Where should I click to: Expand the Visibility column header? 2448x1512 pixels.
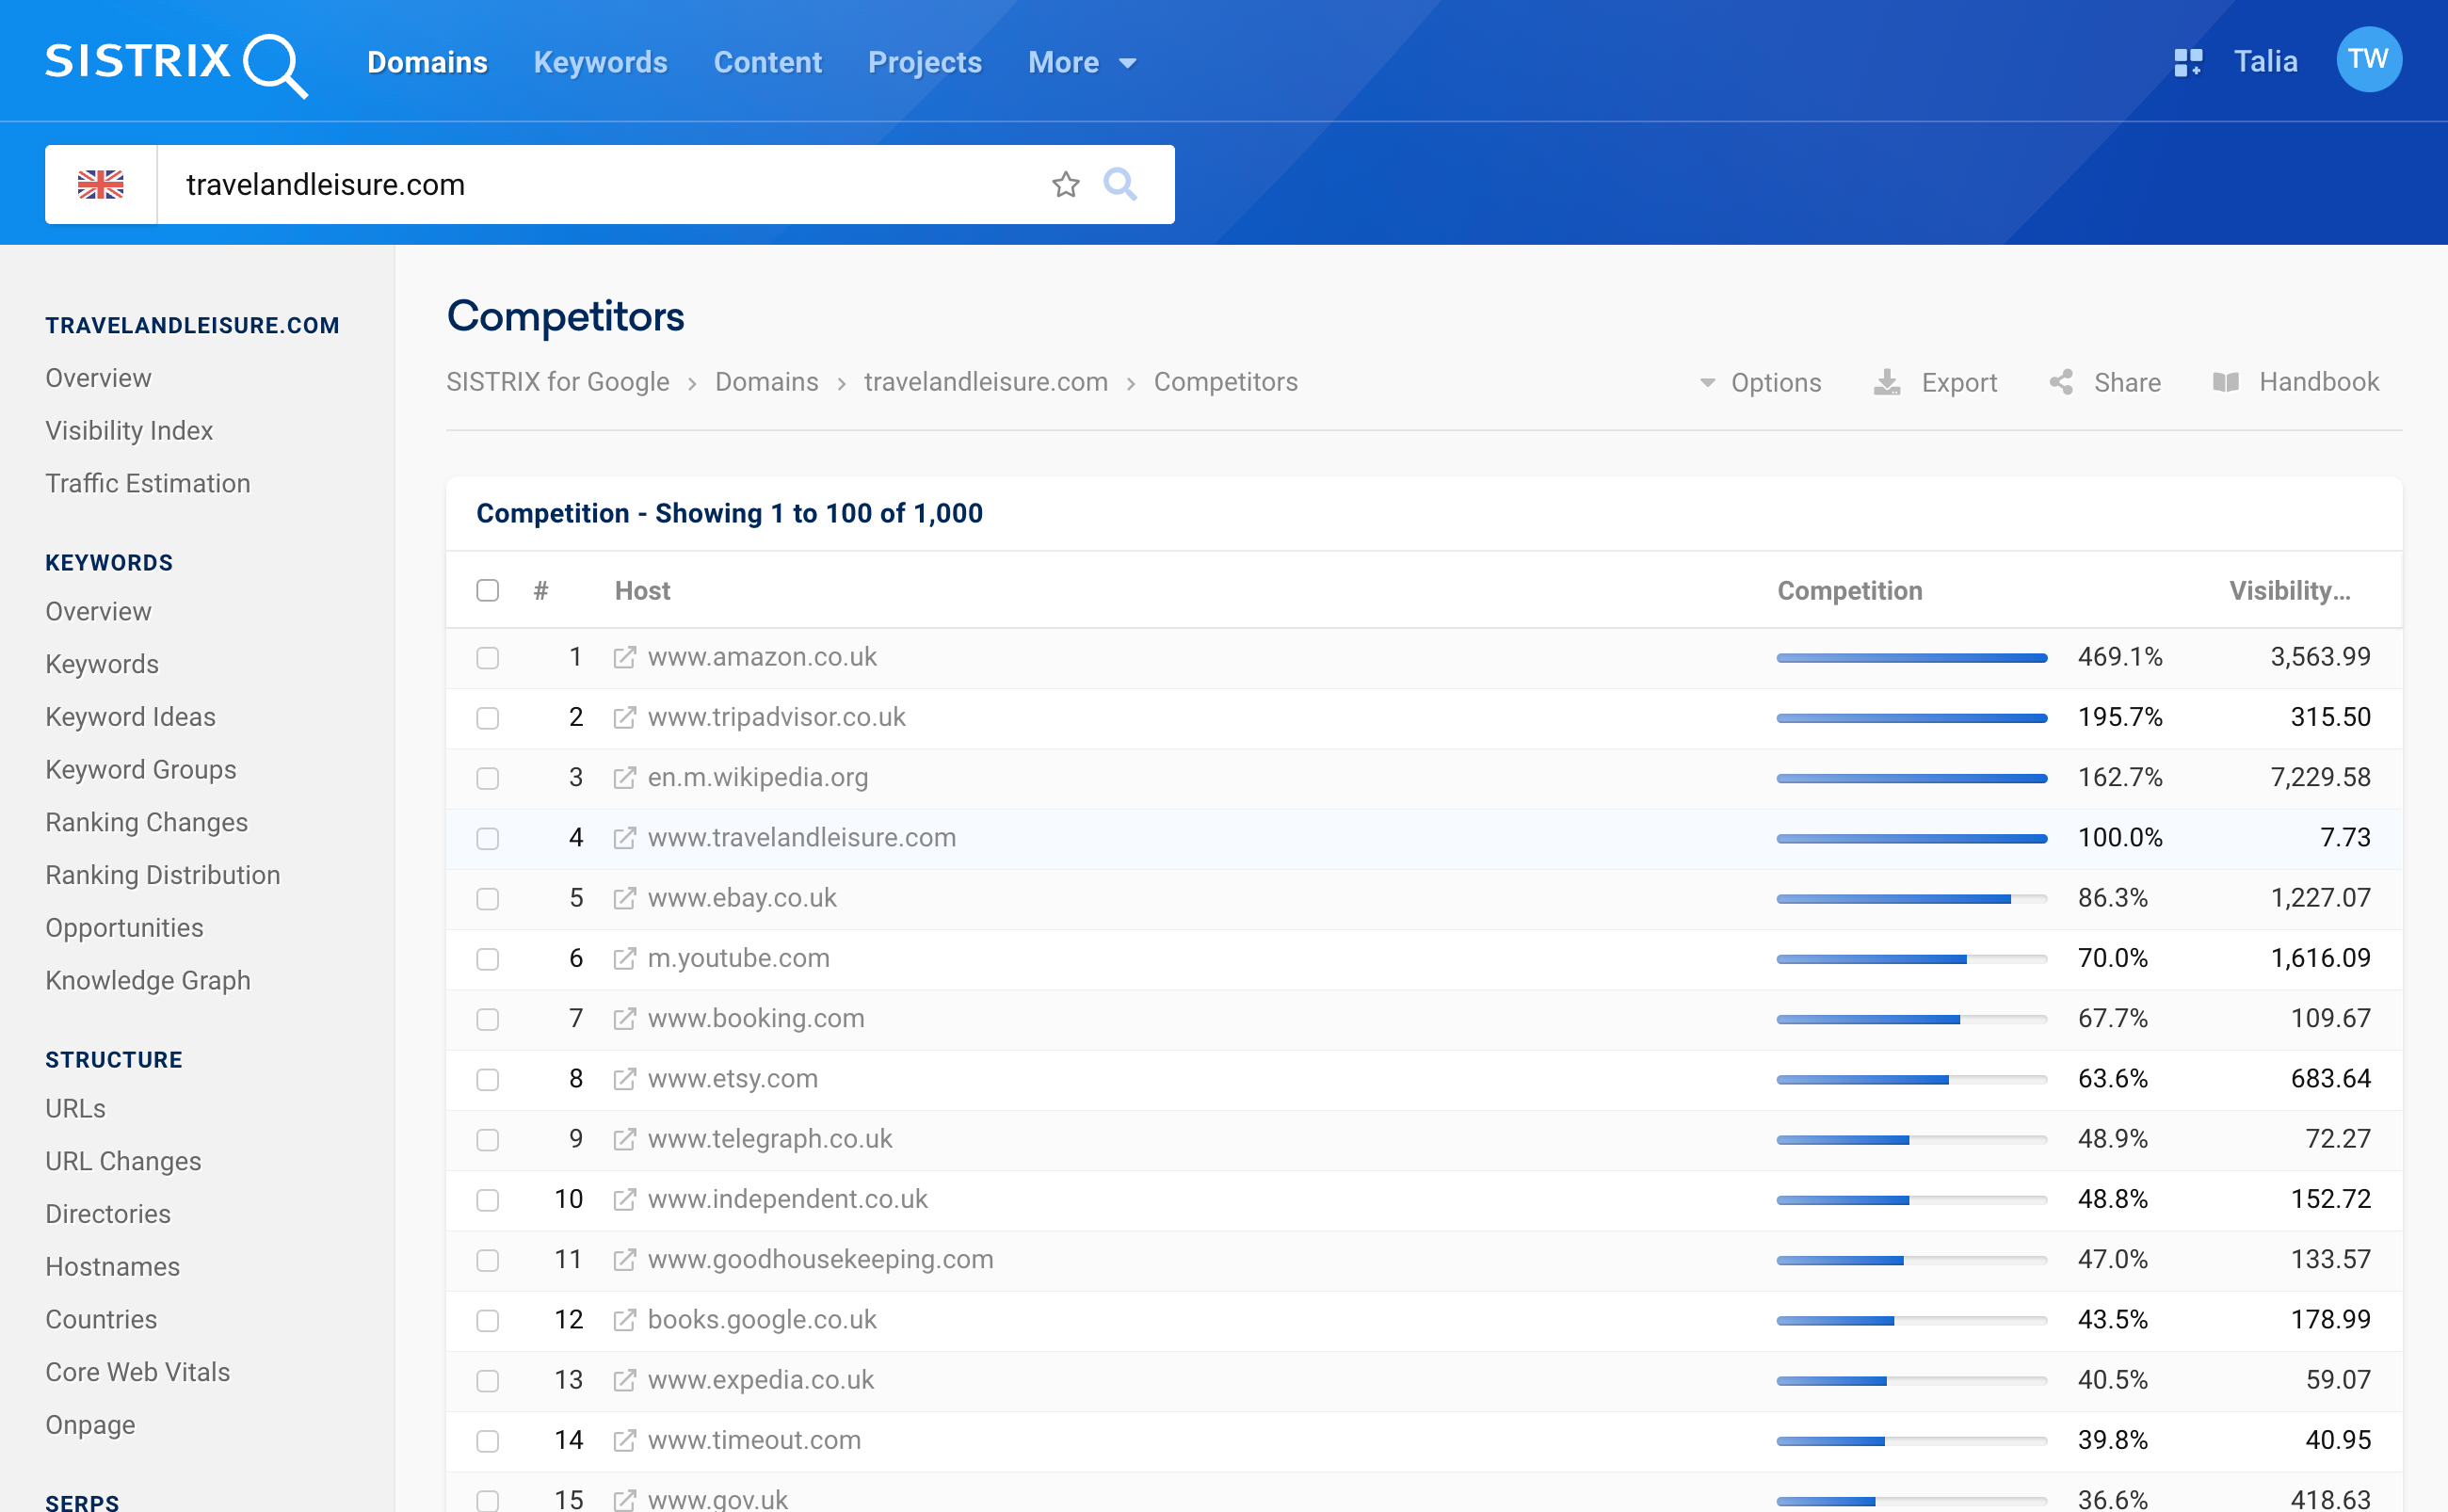coord(2293,591)
